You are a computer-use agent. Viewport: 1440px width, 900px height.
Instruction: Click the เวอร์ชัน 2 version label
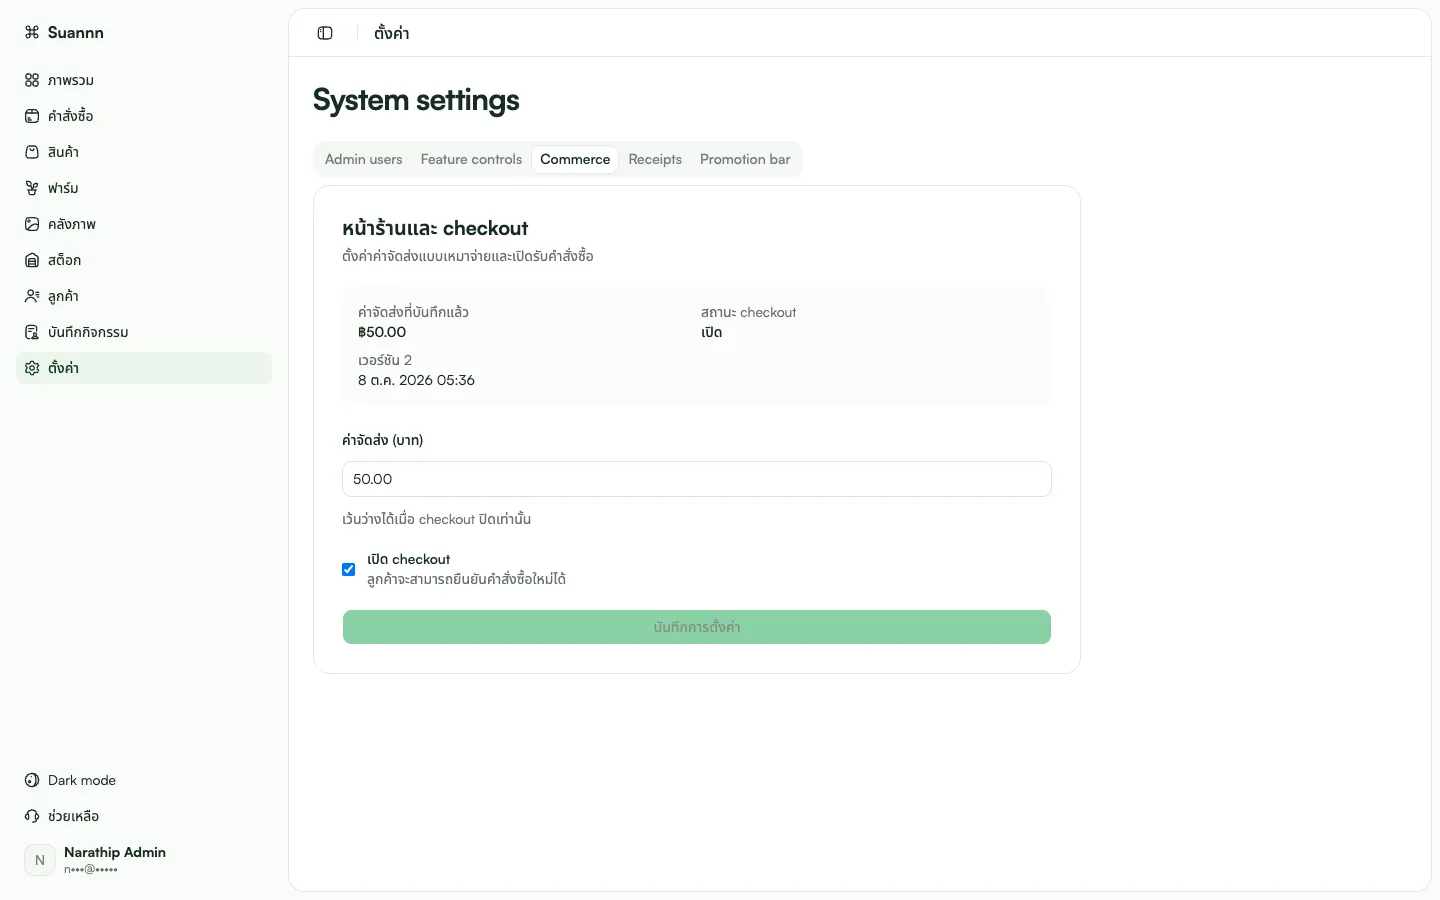(385, 360)
